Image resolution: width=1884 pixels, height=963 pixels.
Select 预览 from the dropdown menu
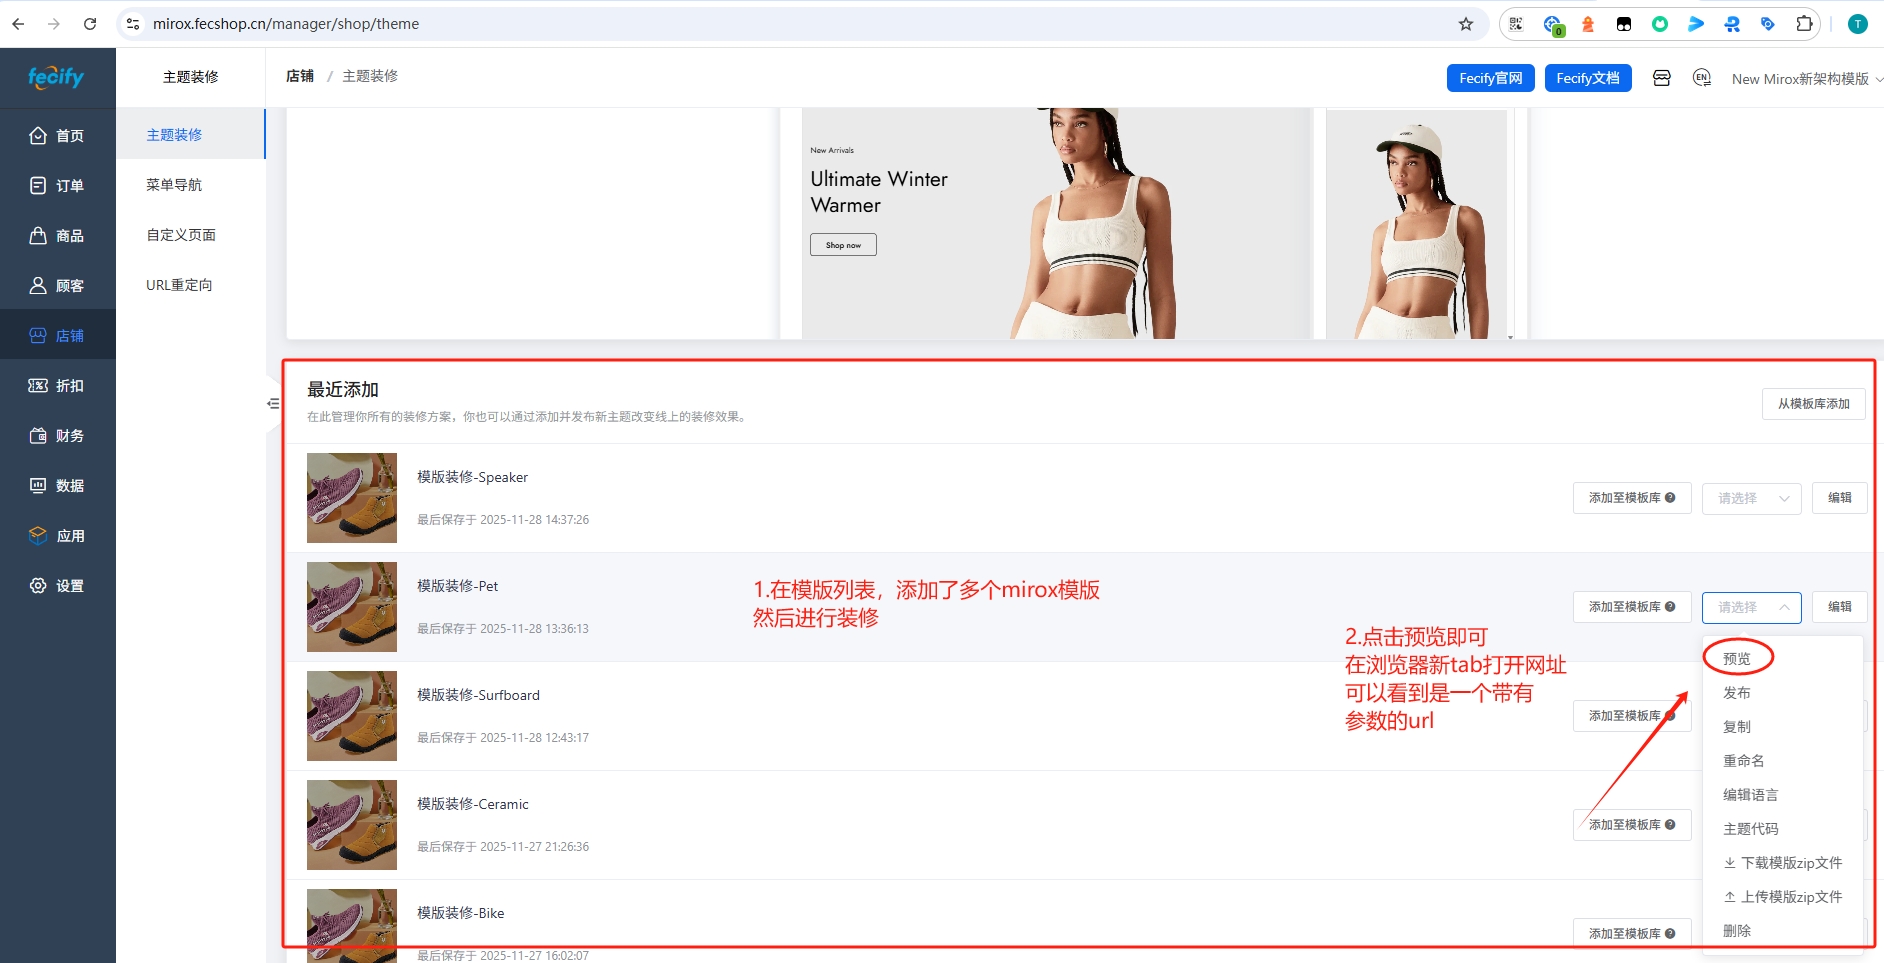coord(1737,658)
